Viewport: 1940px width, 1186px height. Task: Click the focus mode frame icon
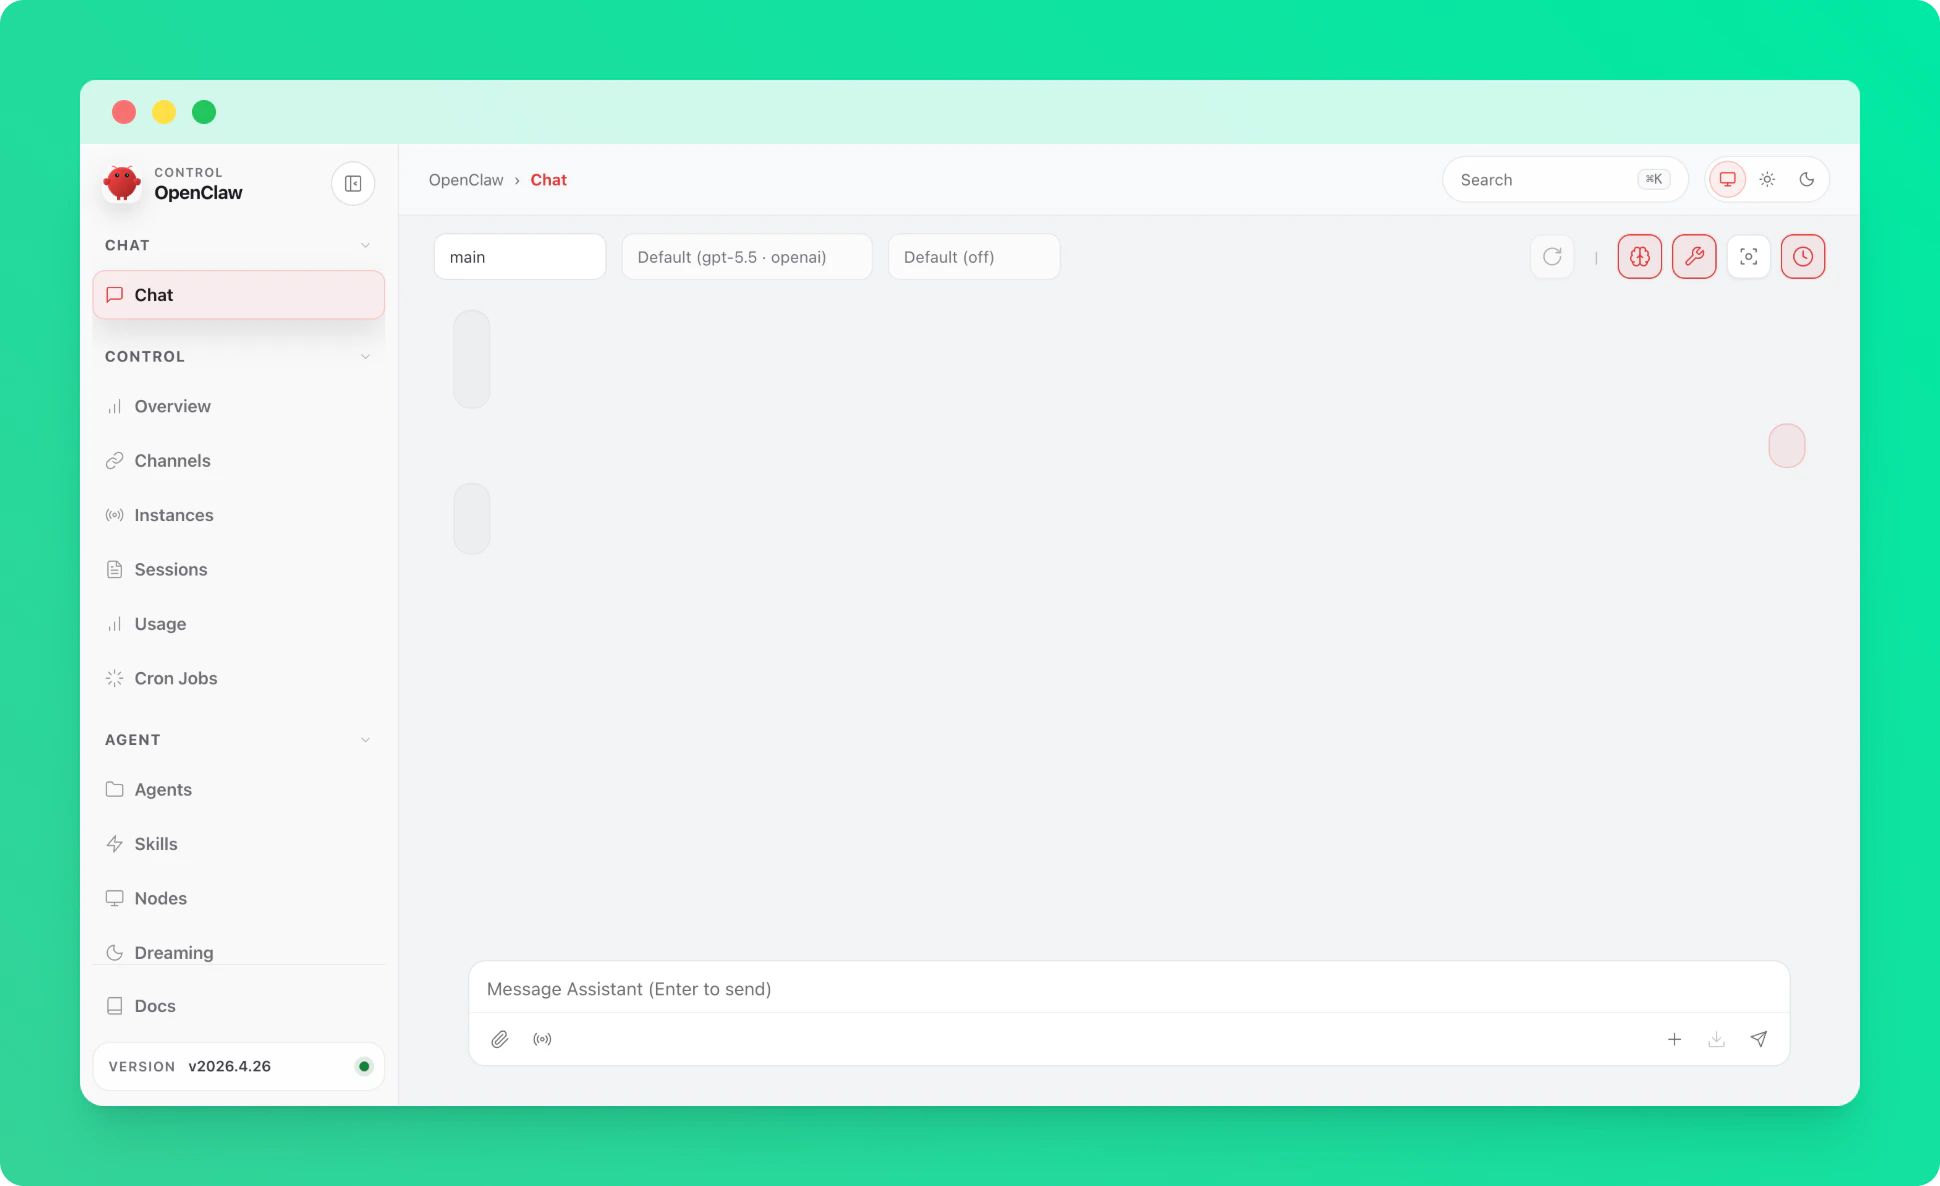pos(1748,257)
